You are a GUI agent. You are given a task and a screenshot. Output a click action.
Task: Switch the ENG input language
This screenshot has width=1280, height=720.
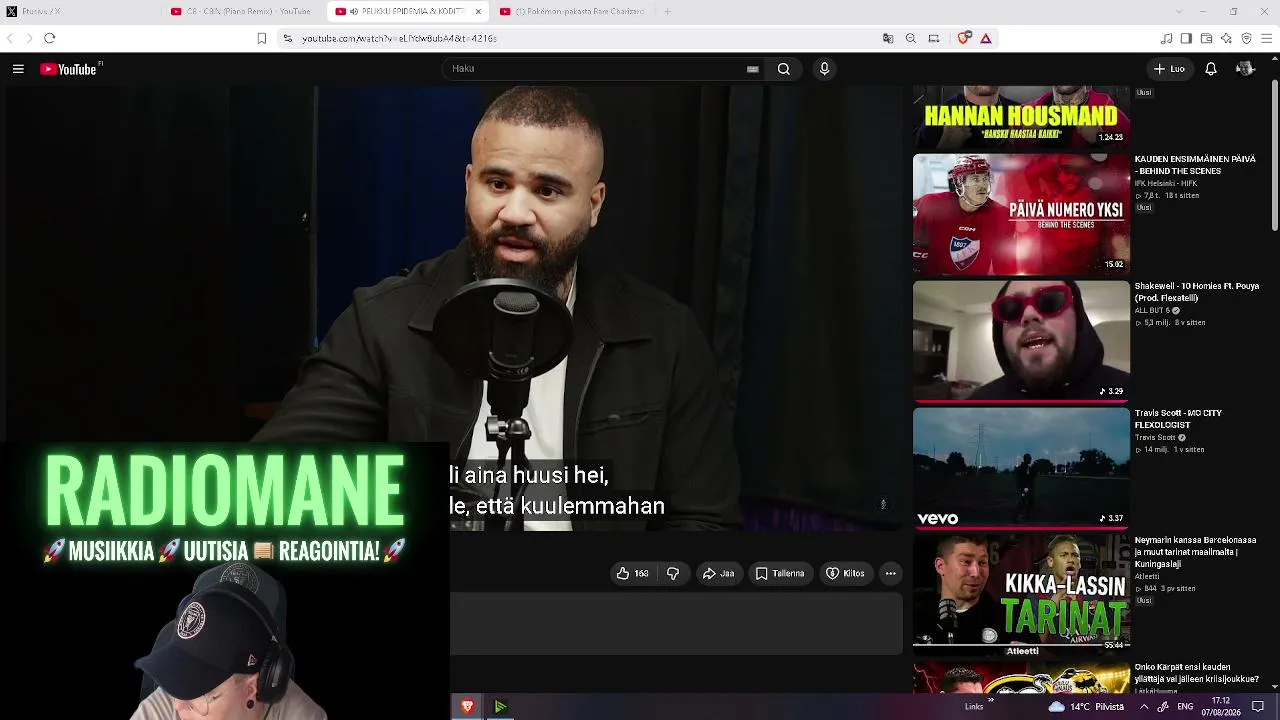point(1185,707)
